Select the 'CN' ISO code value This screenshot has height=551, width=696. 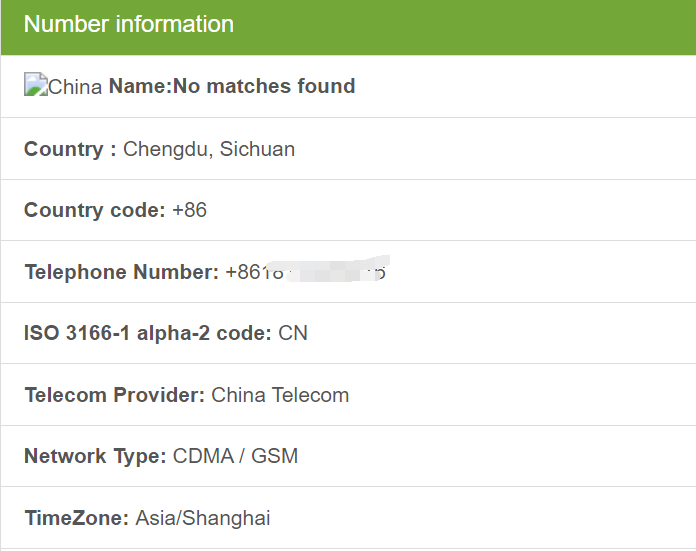[x=293, y=333]
